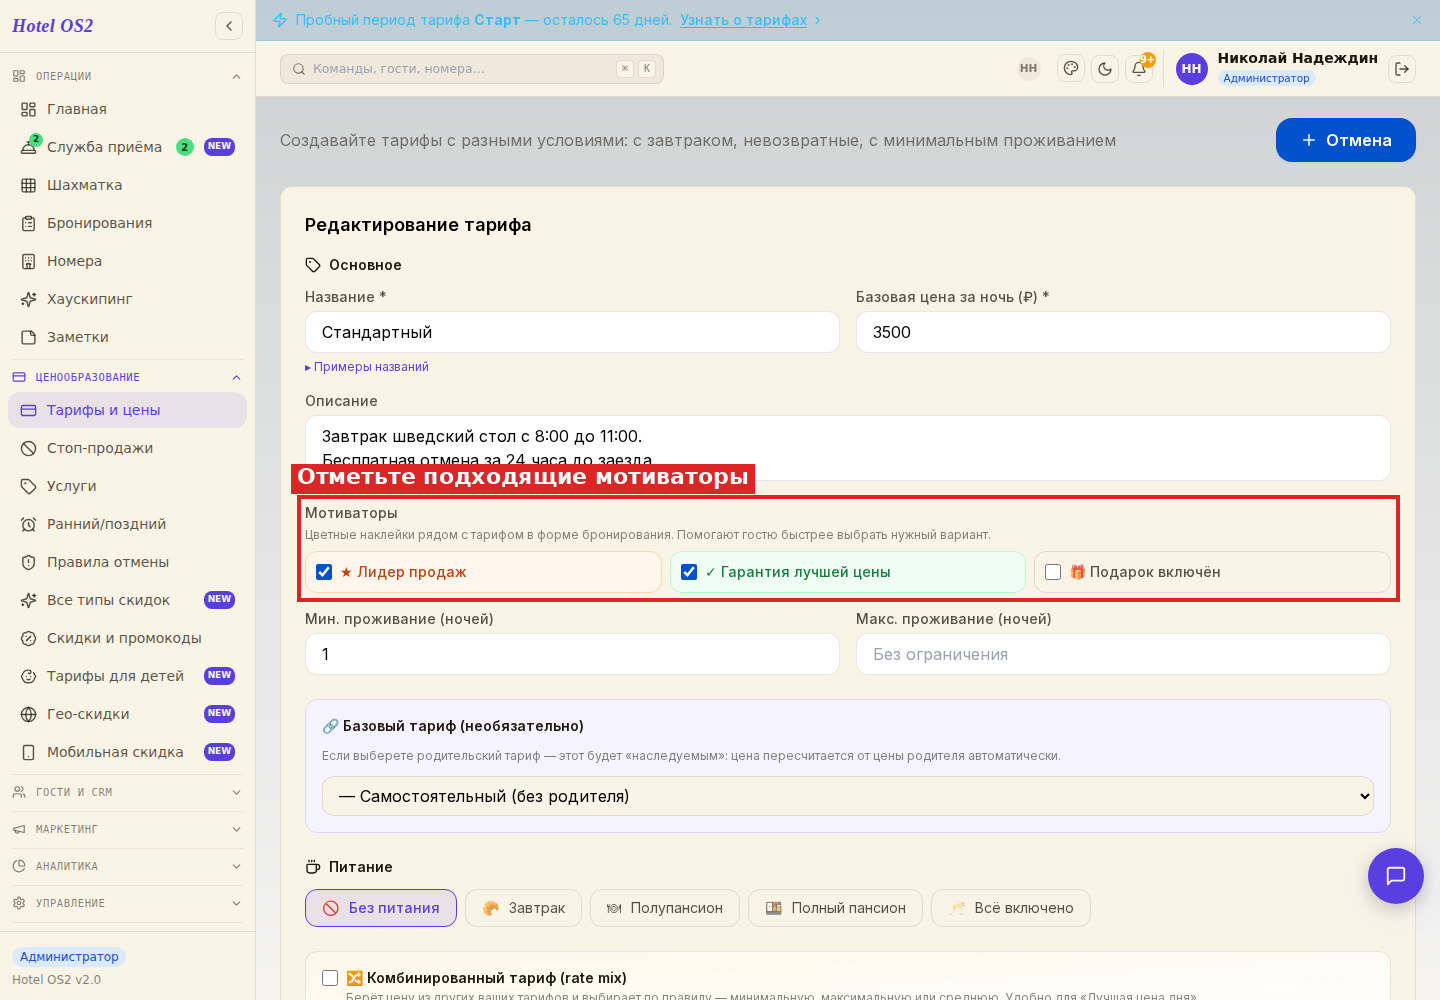The width and height of the screenshot is (1440, 1000).
Task: Go to Бронирования
Action: [x=127, y=223]
